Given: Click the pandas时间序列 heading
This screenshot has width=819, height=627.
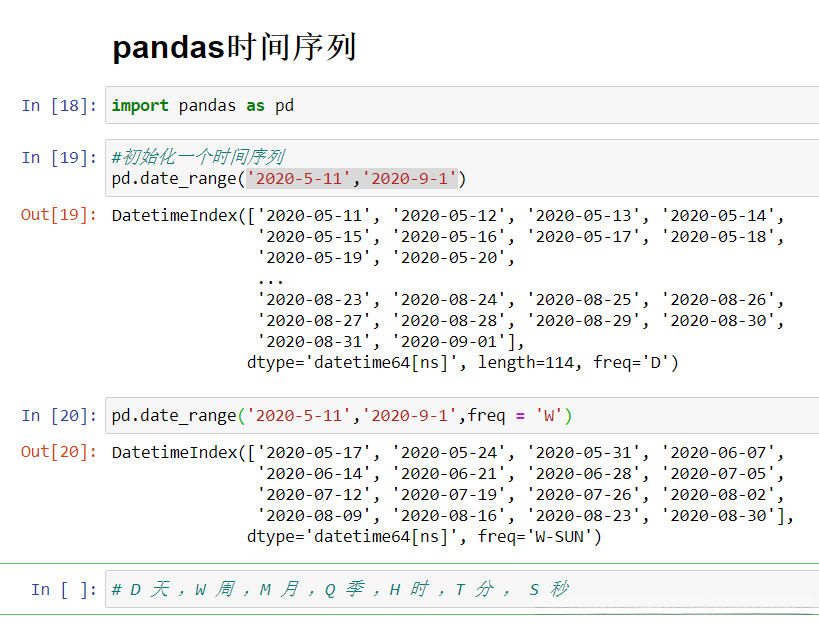Looking at the screenshot, I should coord(234,47).
